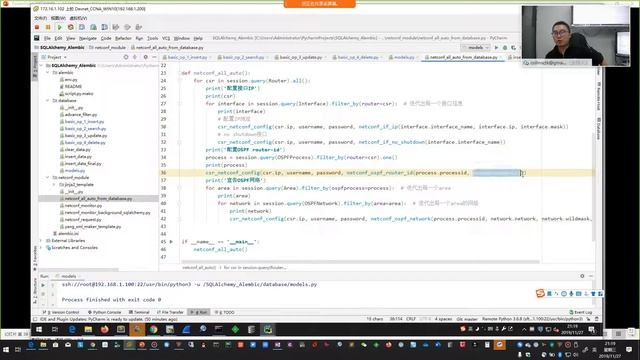Click the netconf_module breadcrumb in the navigation bar
This screenshot has height=360, width=640.
click(107, 48)
